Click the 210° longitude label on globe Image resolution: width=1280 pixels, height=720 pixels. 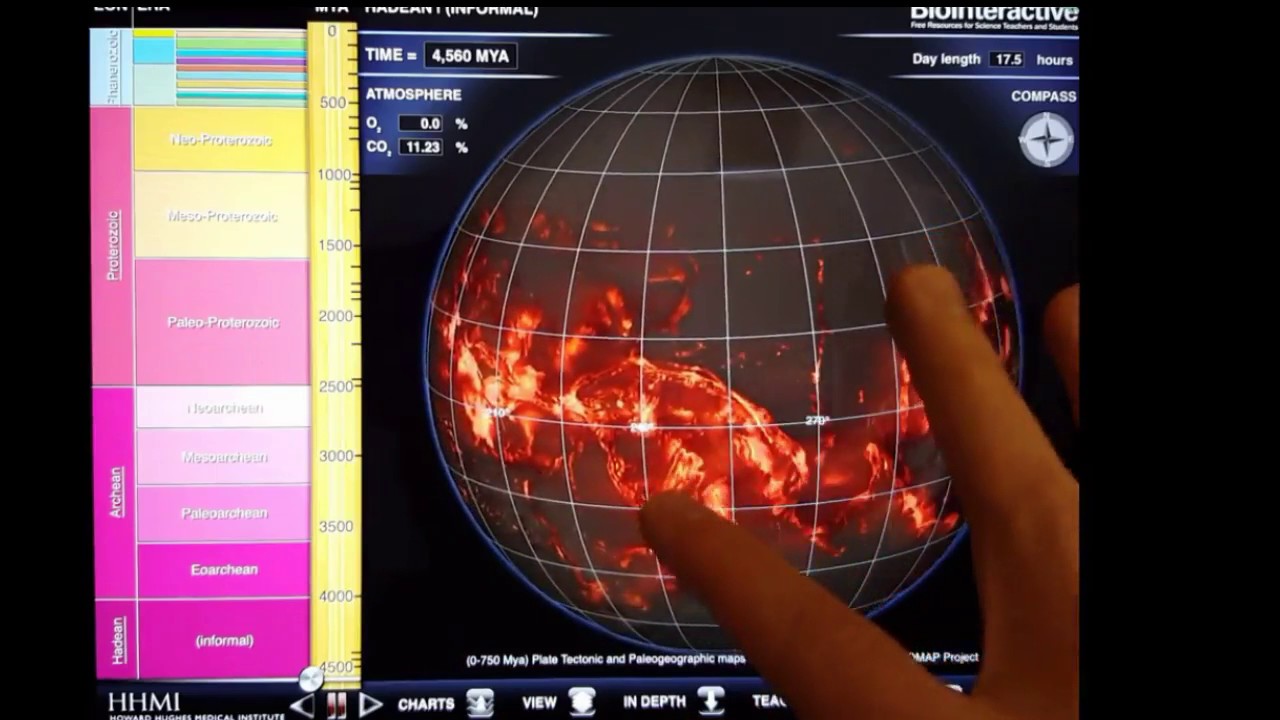(x=497, y=412)
